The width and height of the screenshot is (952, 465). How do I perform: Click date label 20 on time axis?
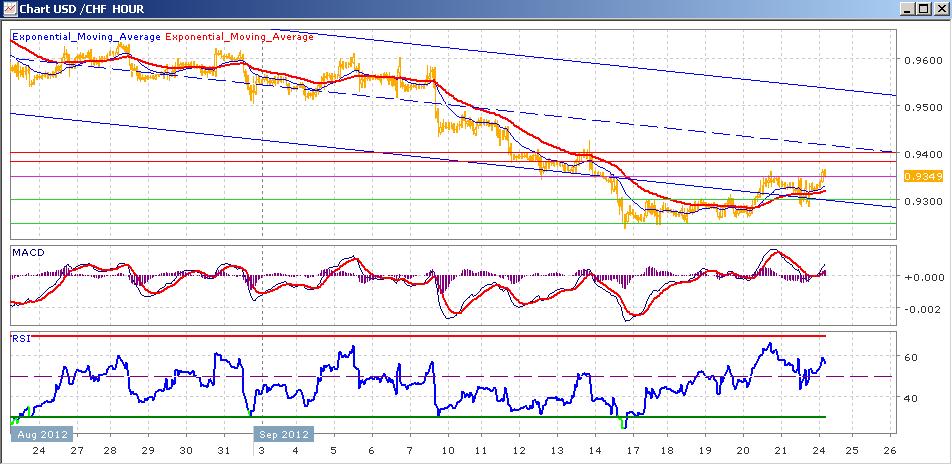[x=743, y=452]
